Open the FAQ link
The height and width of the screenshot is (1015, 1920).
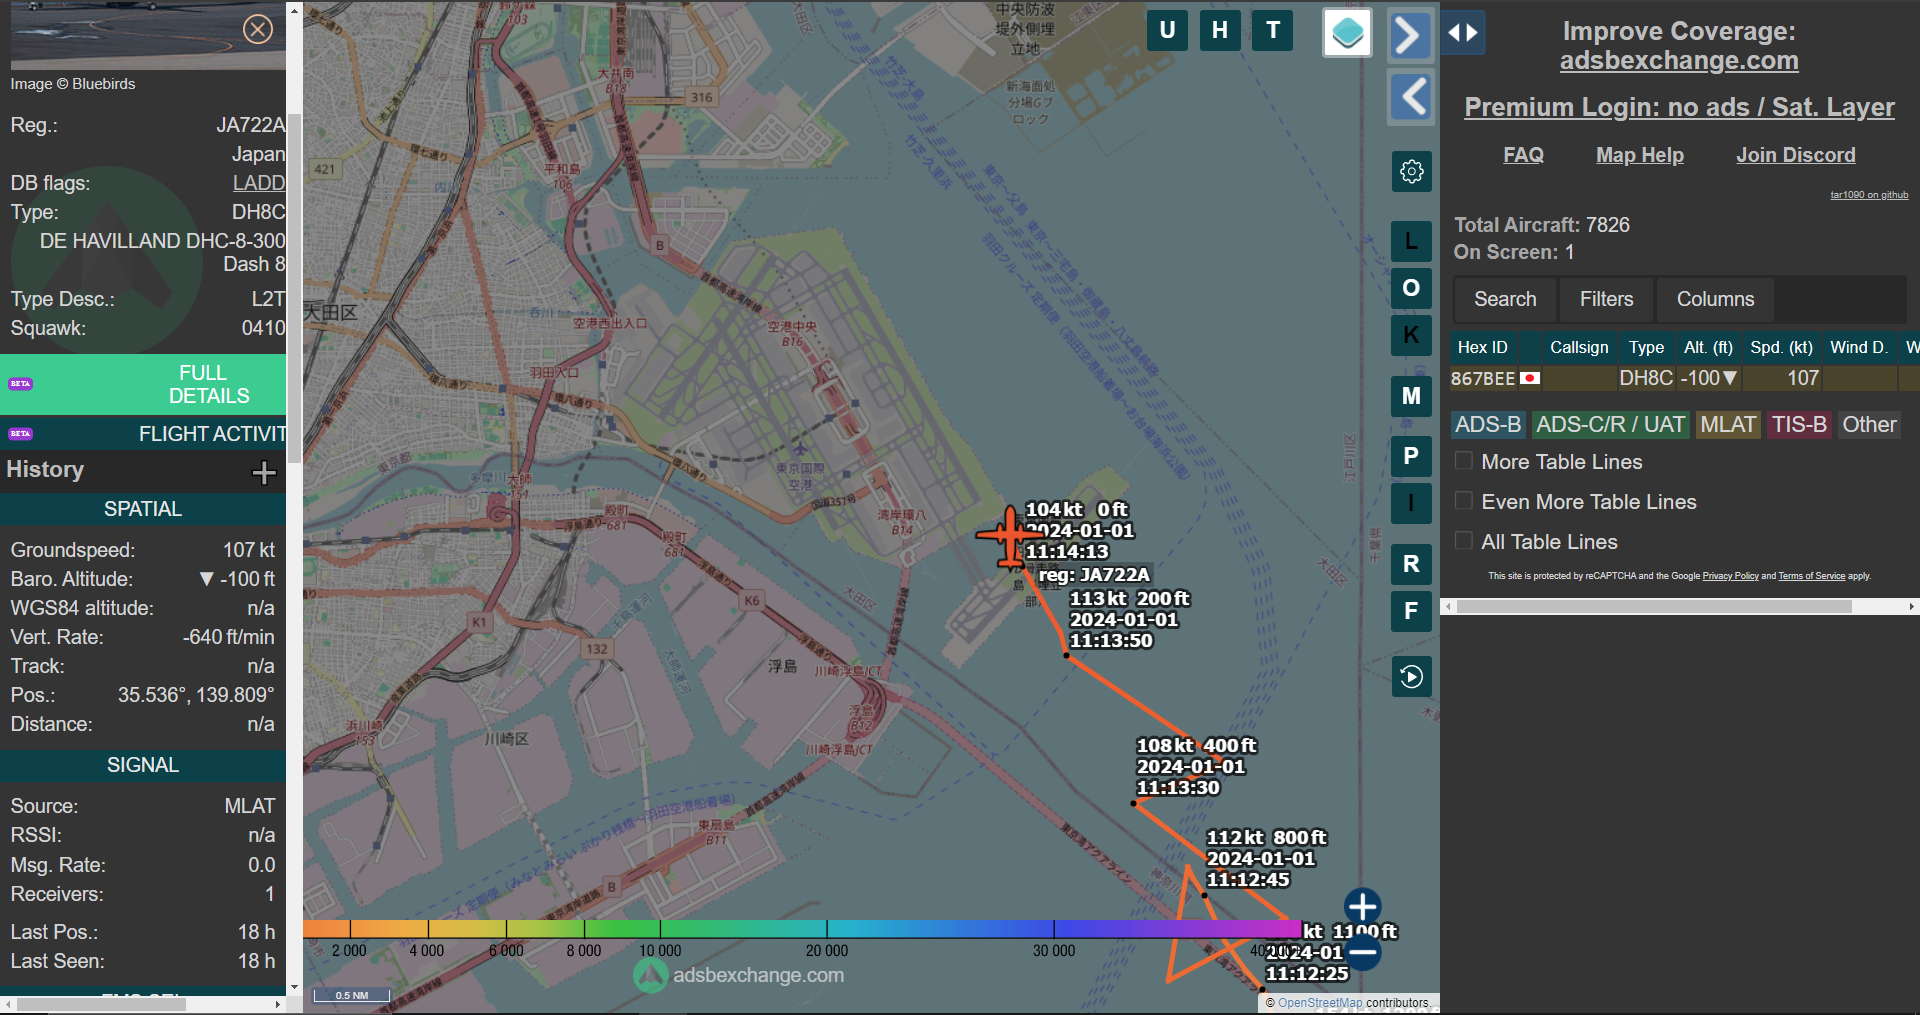[x=1523, y=155]
